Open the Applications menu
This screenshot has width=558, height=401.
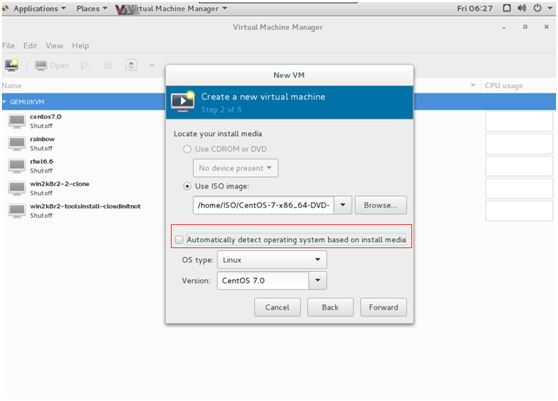pos(39,9)
